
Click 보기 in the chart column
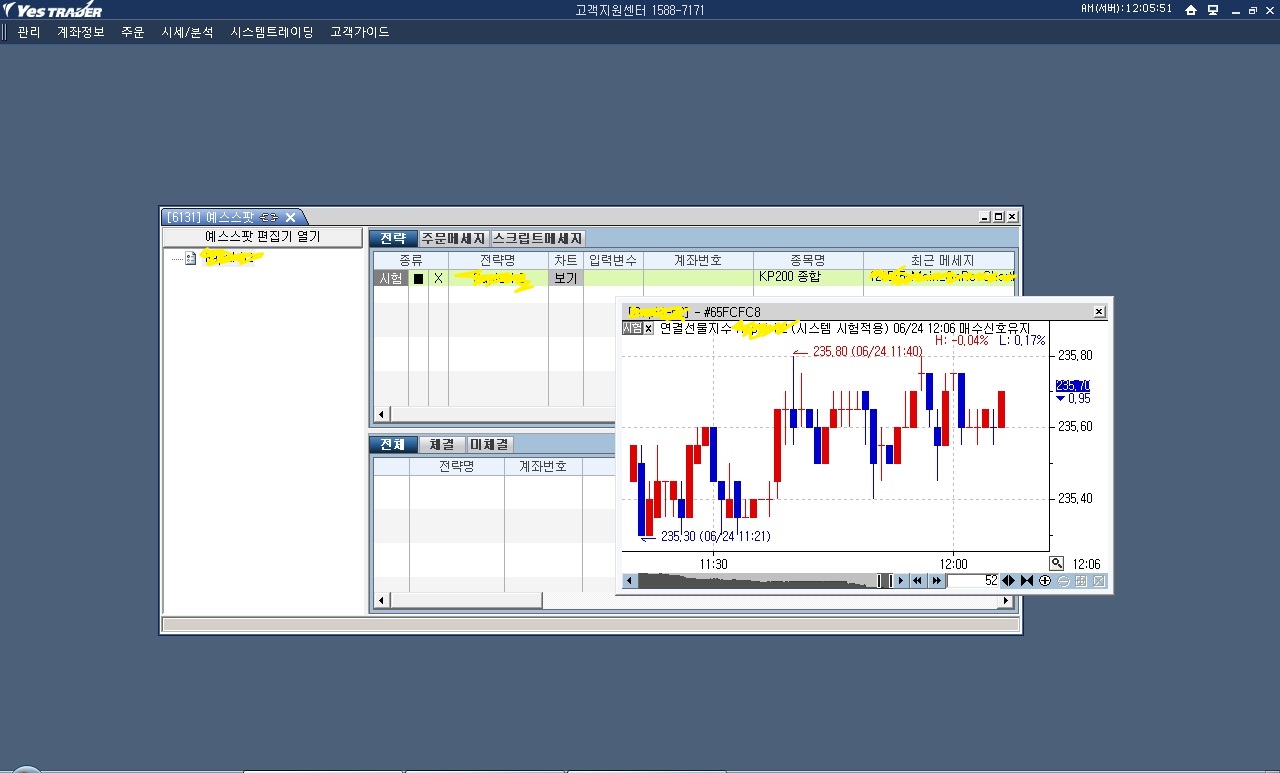tap(565, 279)
